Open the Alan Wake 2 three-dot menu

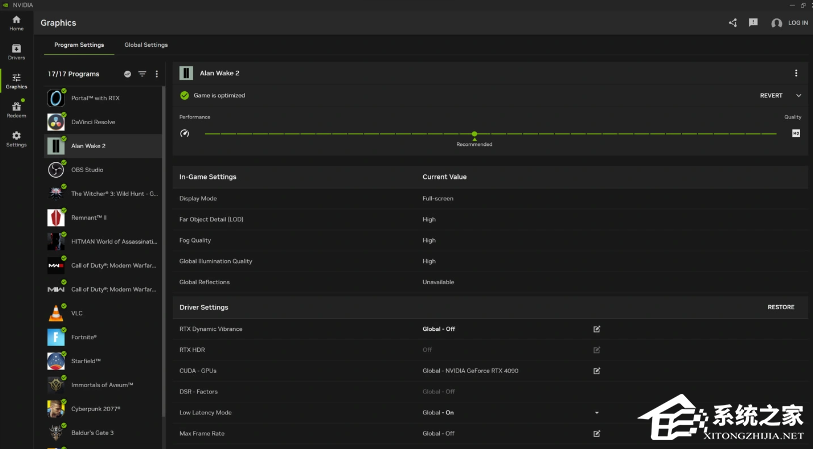tap(796, 73)
